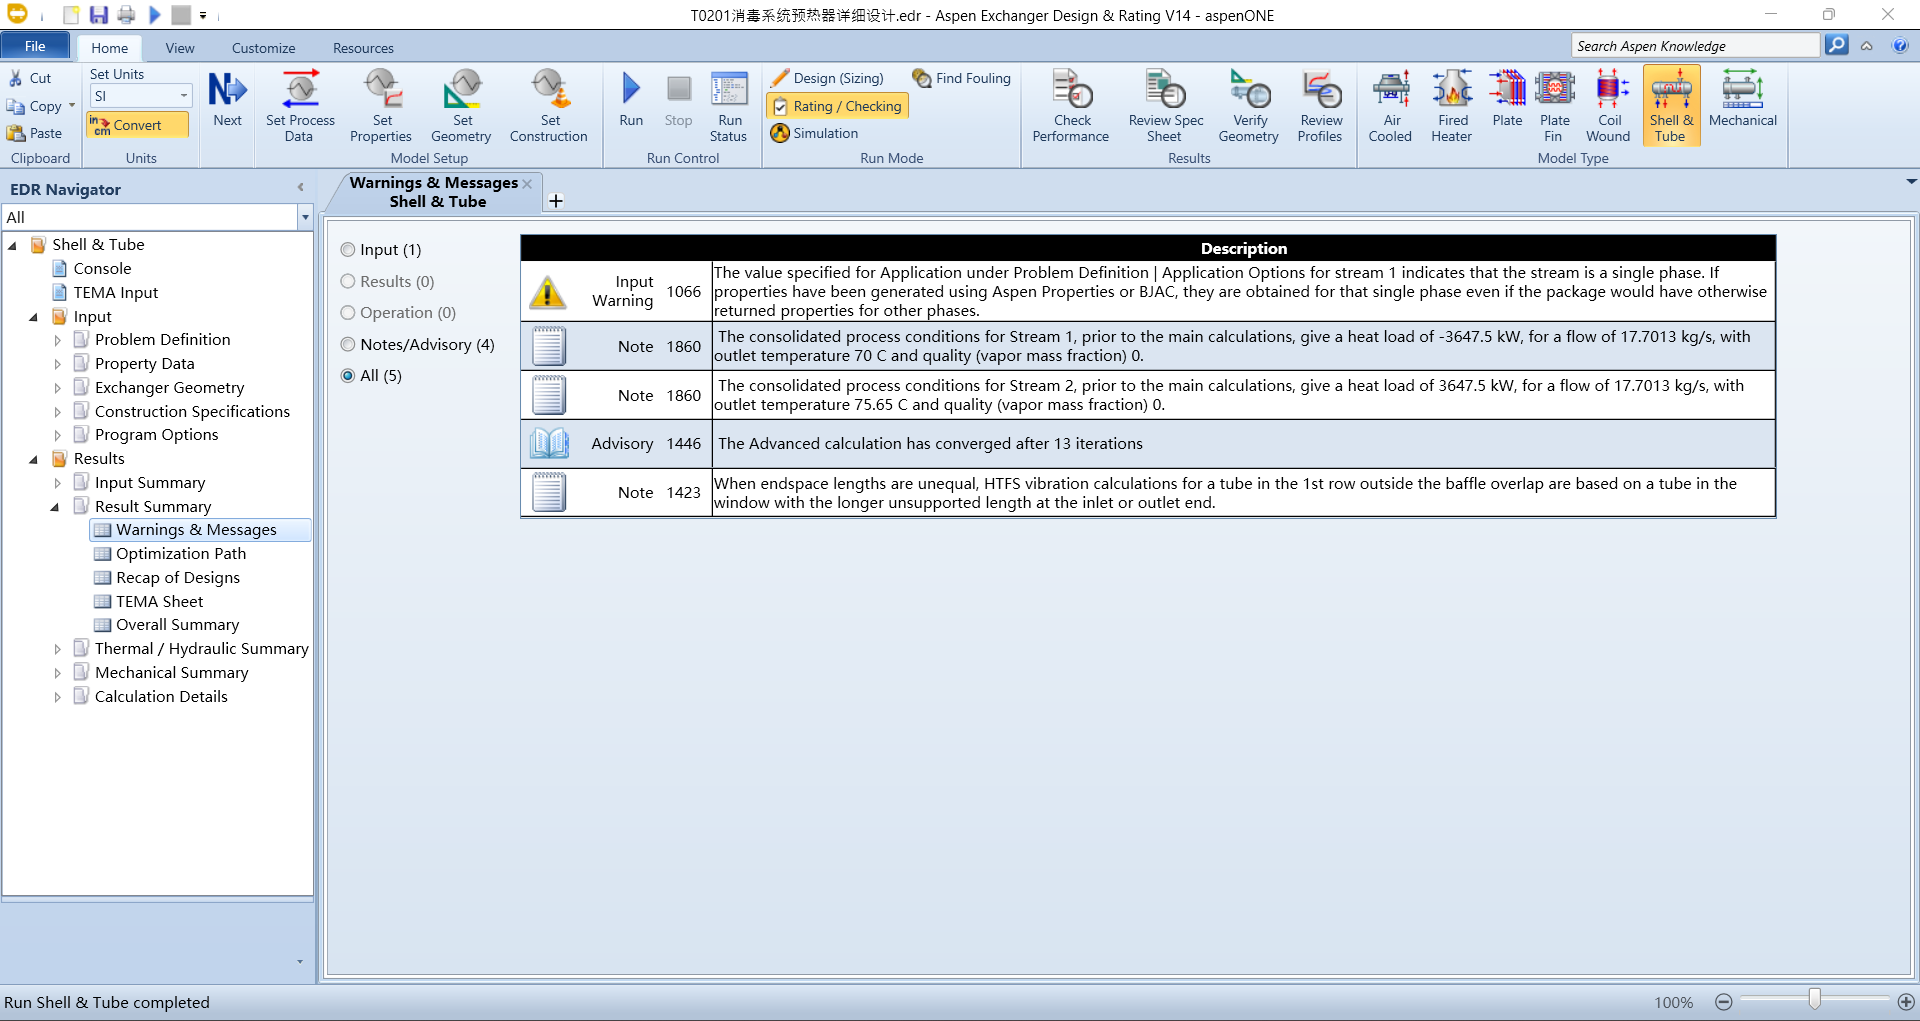Click the Convert units button

pos(137,125)
